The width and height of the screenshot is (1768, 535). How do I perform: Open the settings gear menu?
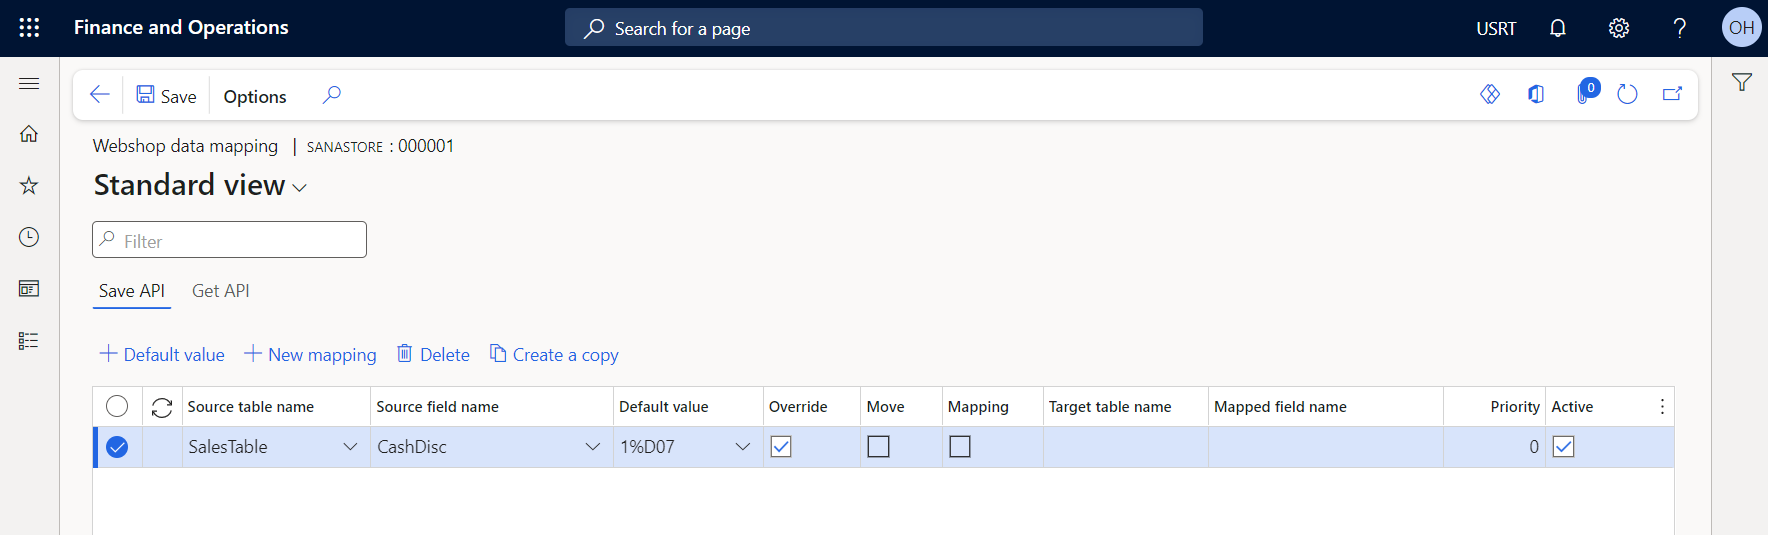click(x=1618, y=28)
